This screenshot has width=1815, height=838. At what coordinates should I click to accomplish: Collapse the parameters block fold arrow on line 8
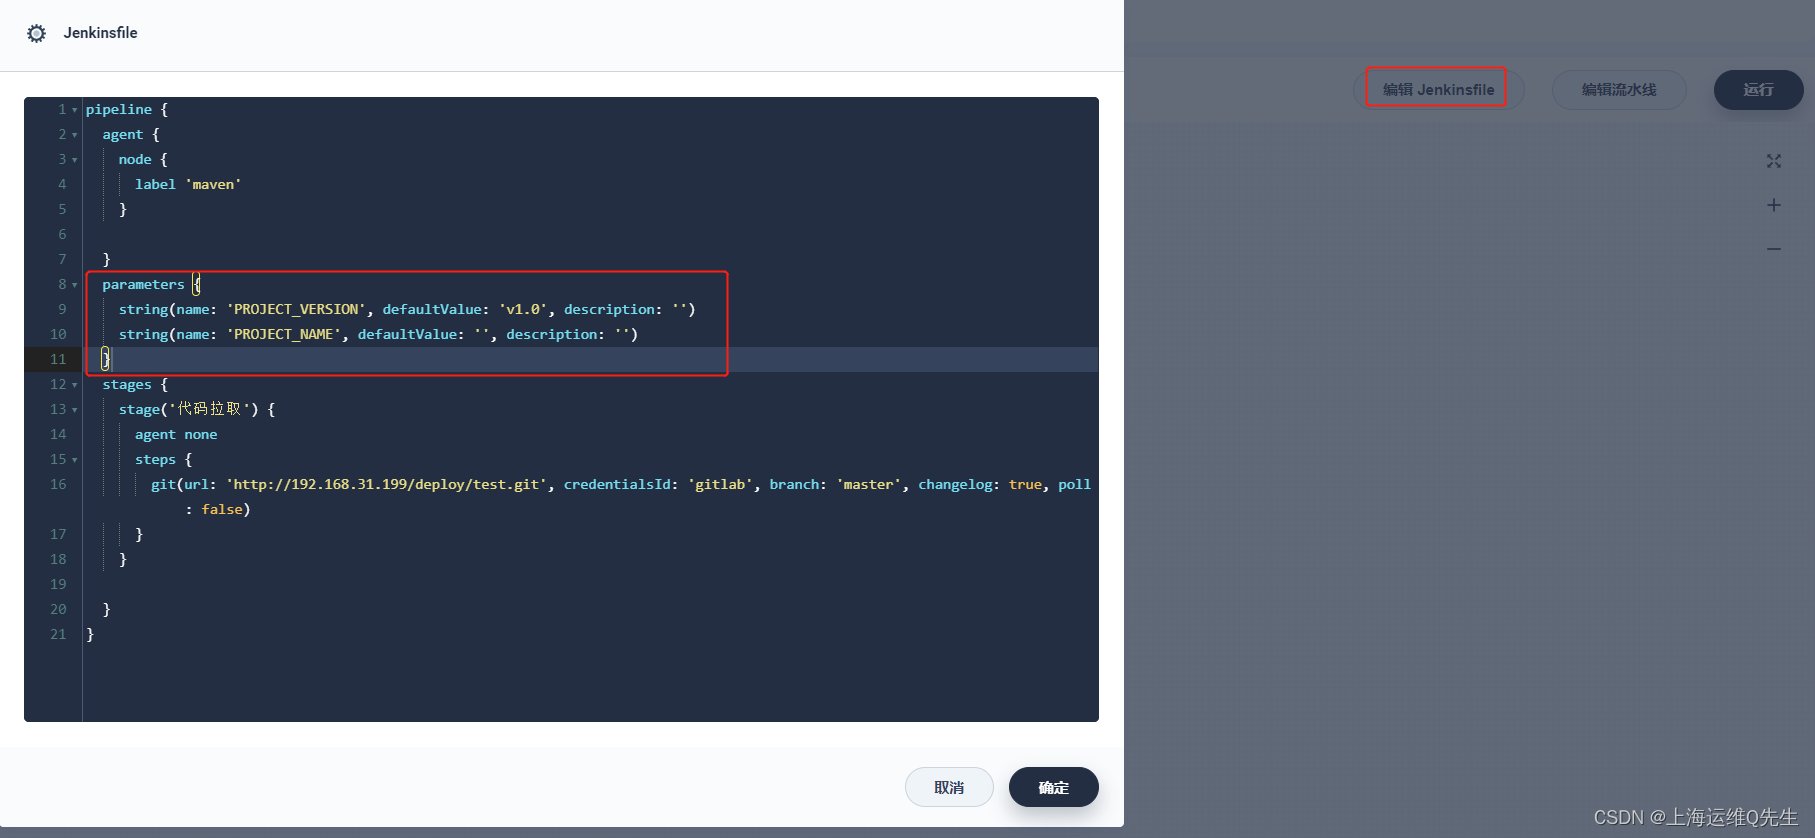point(75,285)
